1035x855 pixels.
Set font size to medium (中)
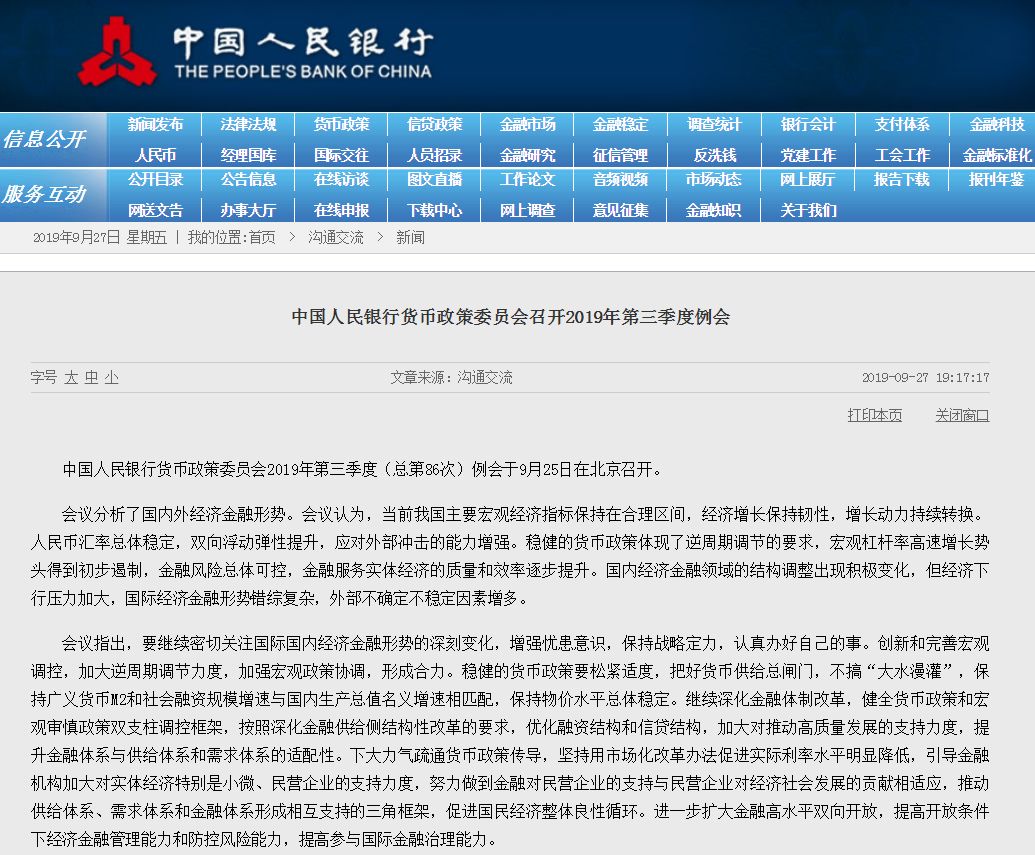(x=91, y=378)
